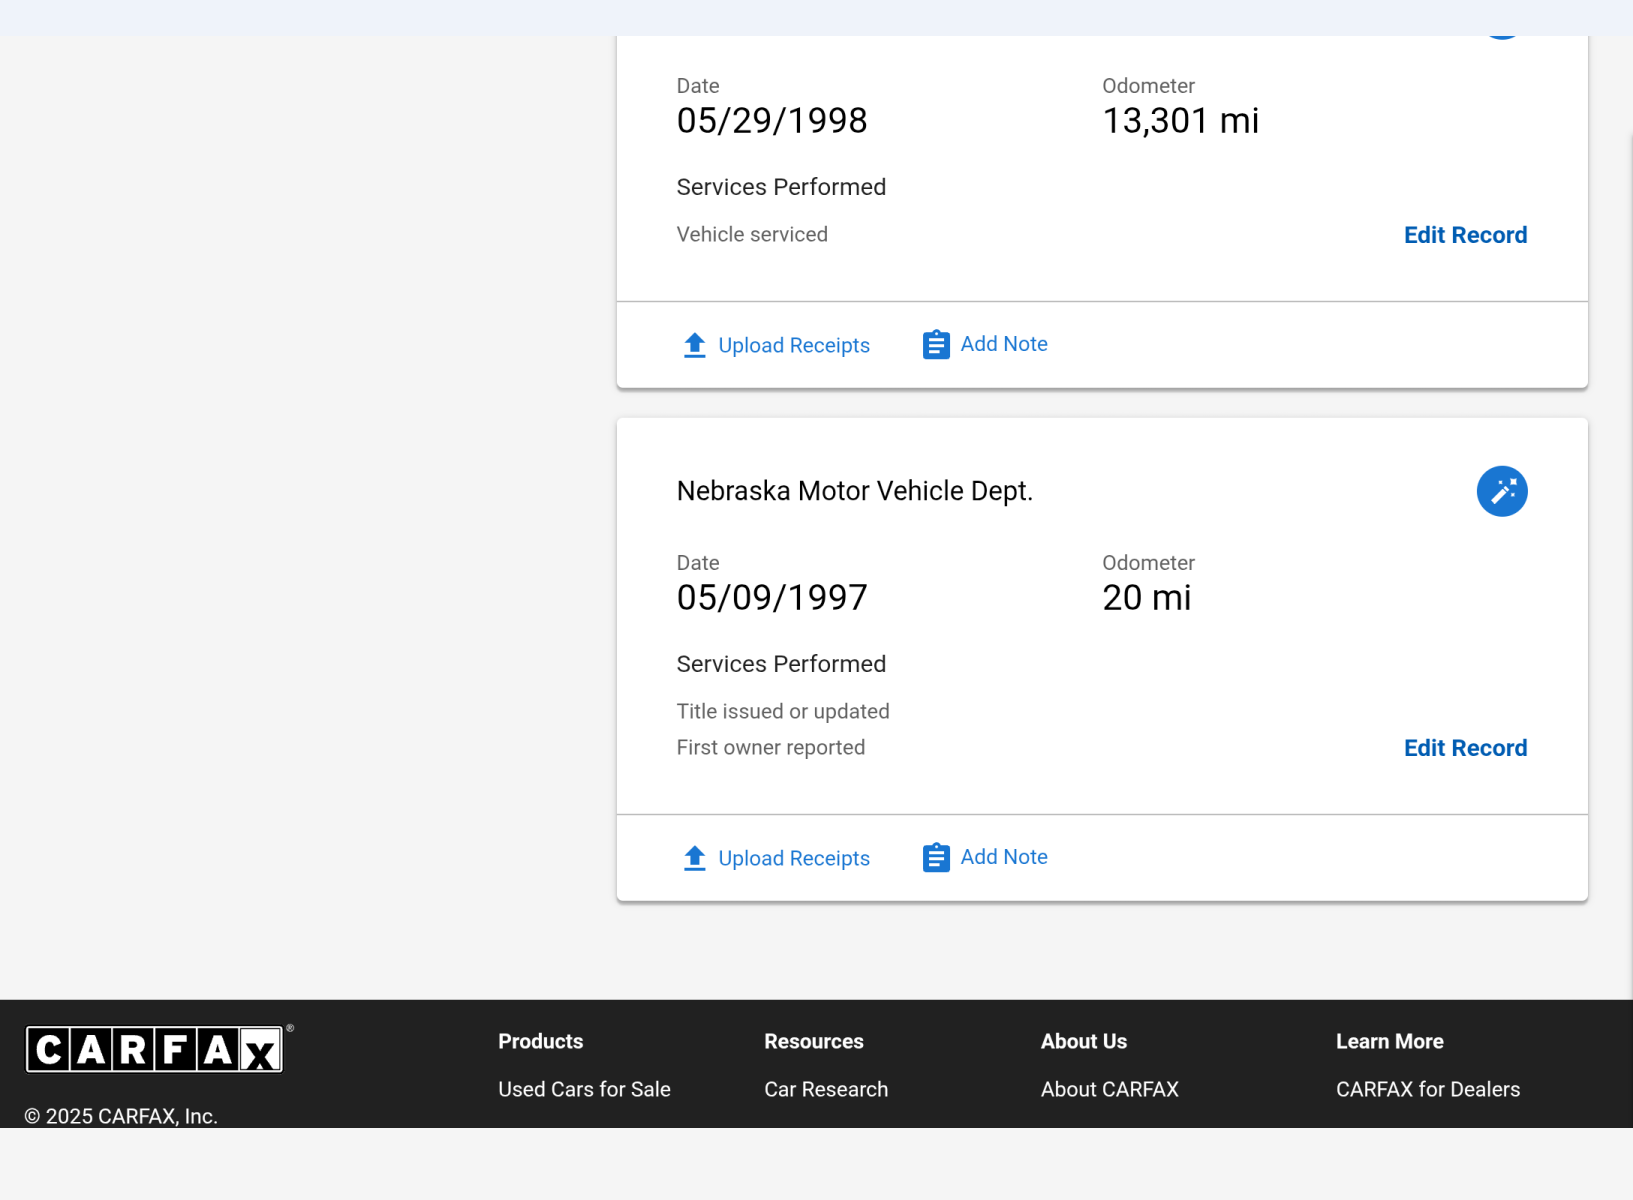Viewport: 1633px width, 1200px height.
Task: Click the CARFAX logo in the footer
Action: 154,1050
